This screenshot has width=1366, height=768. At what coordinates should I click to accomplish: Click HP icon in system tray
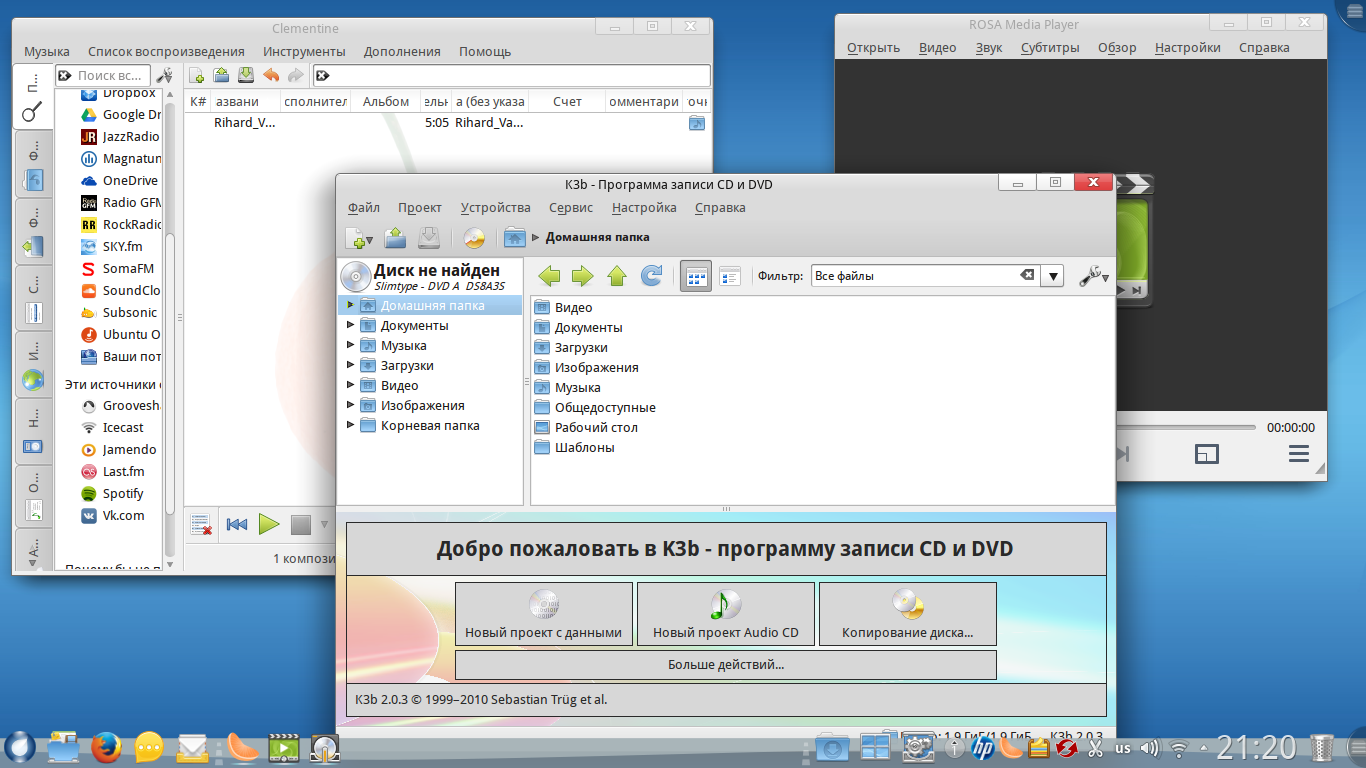pyautogui.click(x=983, y=747)
